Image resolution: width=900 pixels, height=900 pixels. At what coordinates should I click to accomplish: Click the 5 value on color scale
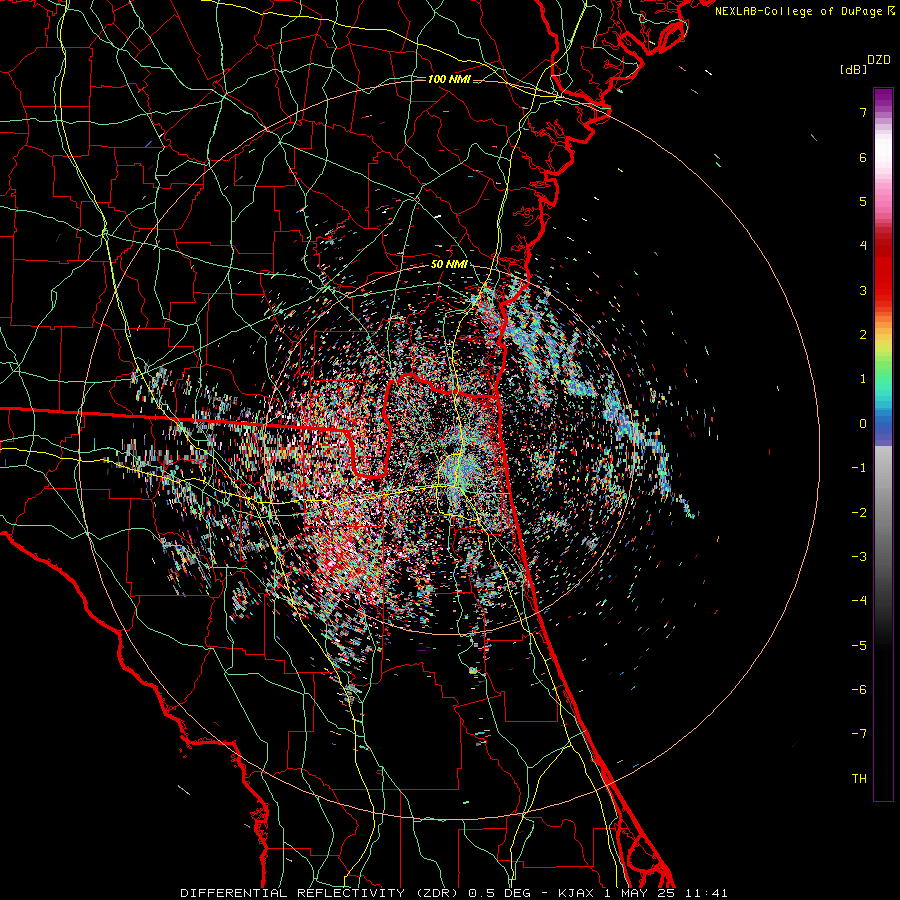click(863, 201)
